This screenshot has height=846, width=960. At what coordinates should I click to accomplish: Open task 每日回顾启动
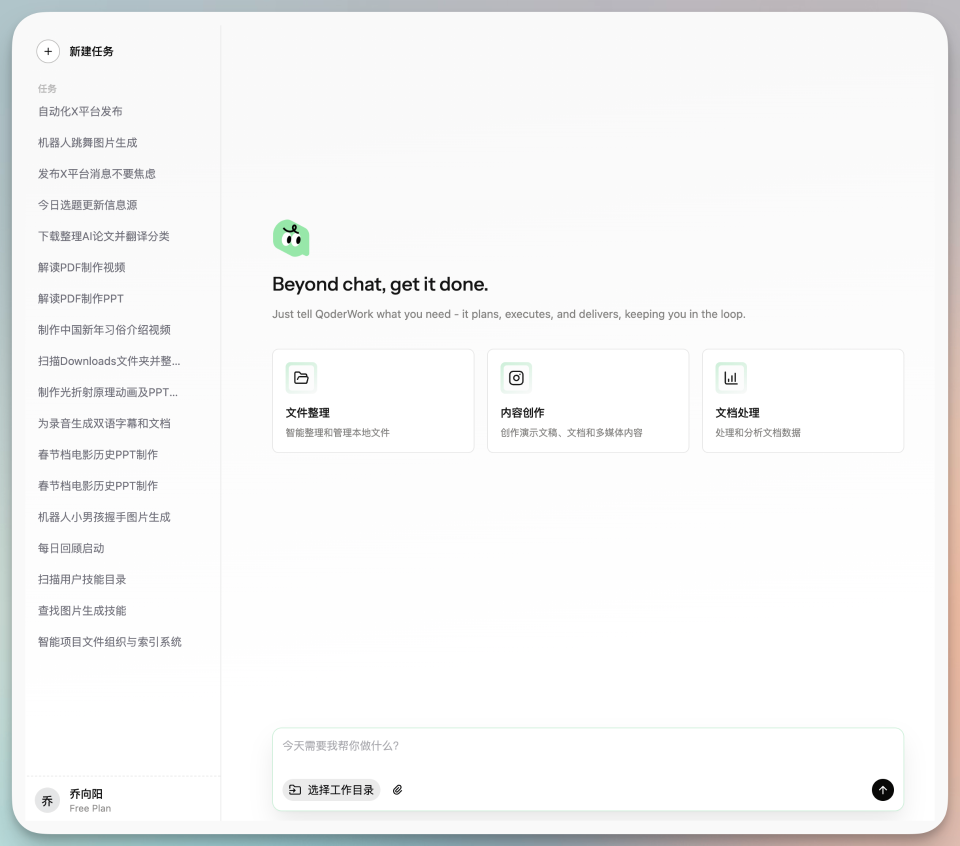[71, 548]
